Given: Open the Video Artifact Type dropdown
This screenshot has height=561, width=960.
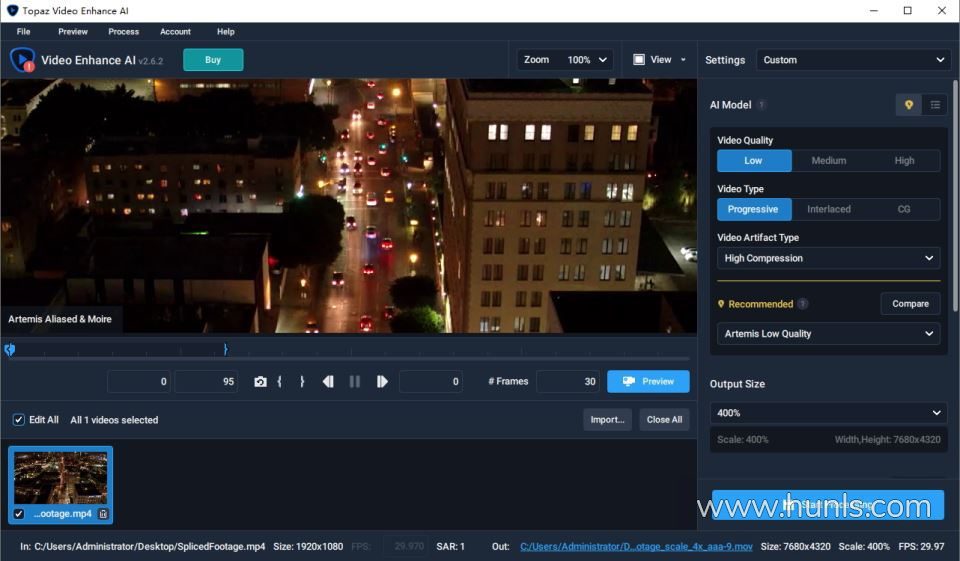Looking at the screenshot, I should (x=828, y=258).
